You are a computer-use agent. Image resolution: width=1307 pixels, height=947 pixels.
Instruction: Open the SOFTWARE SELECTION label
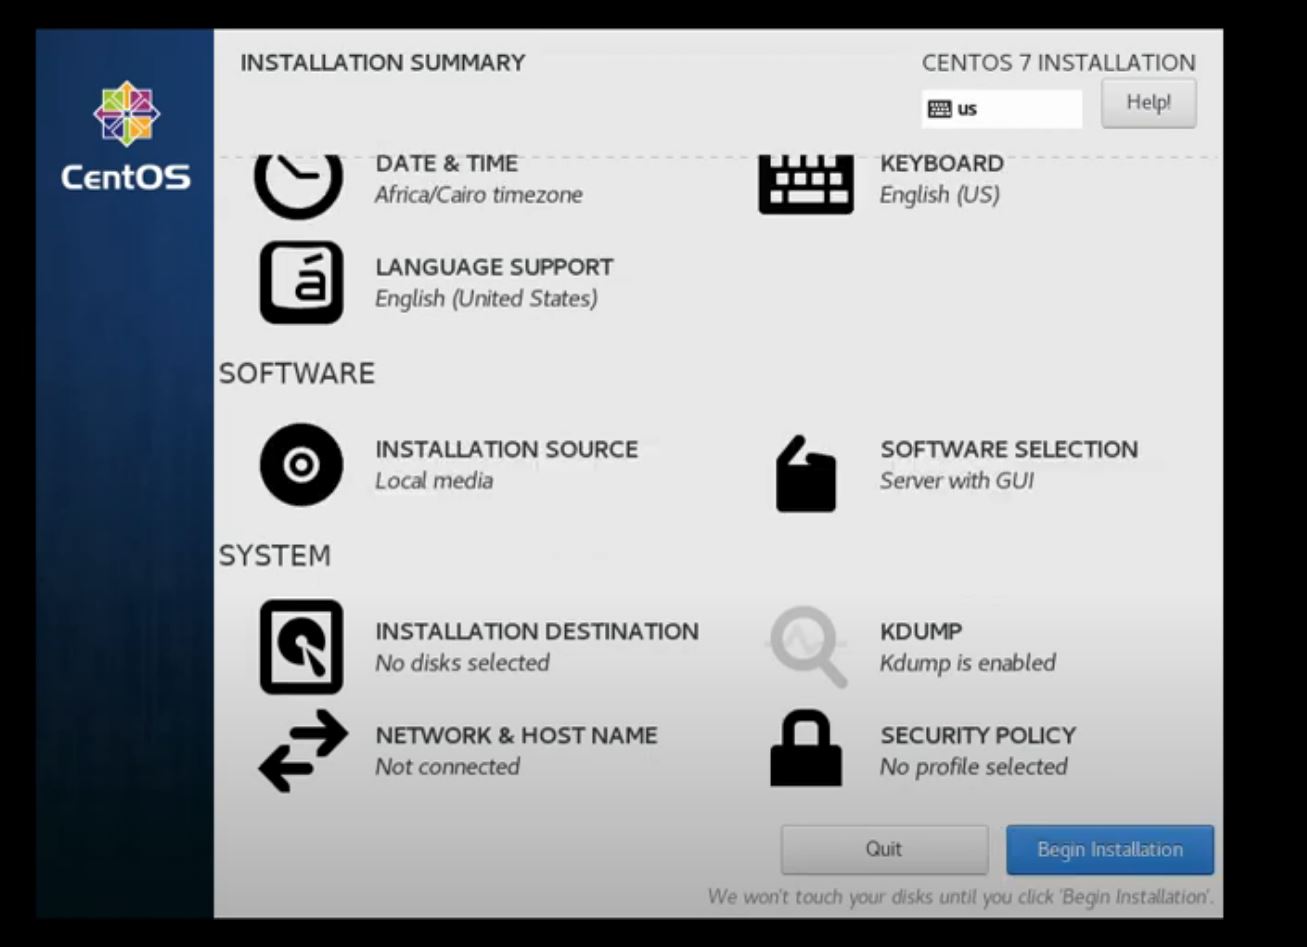point(1009,450)
